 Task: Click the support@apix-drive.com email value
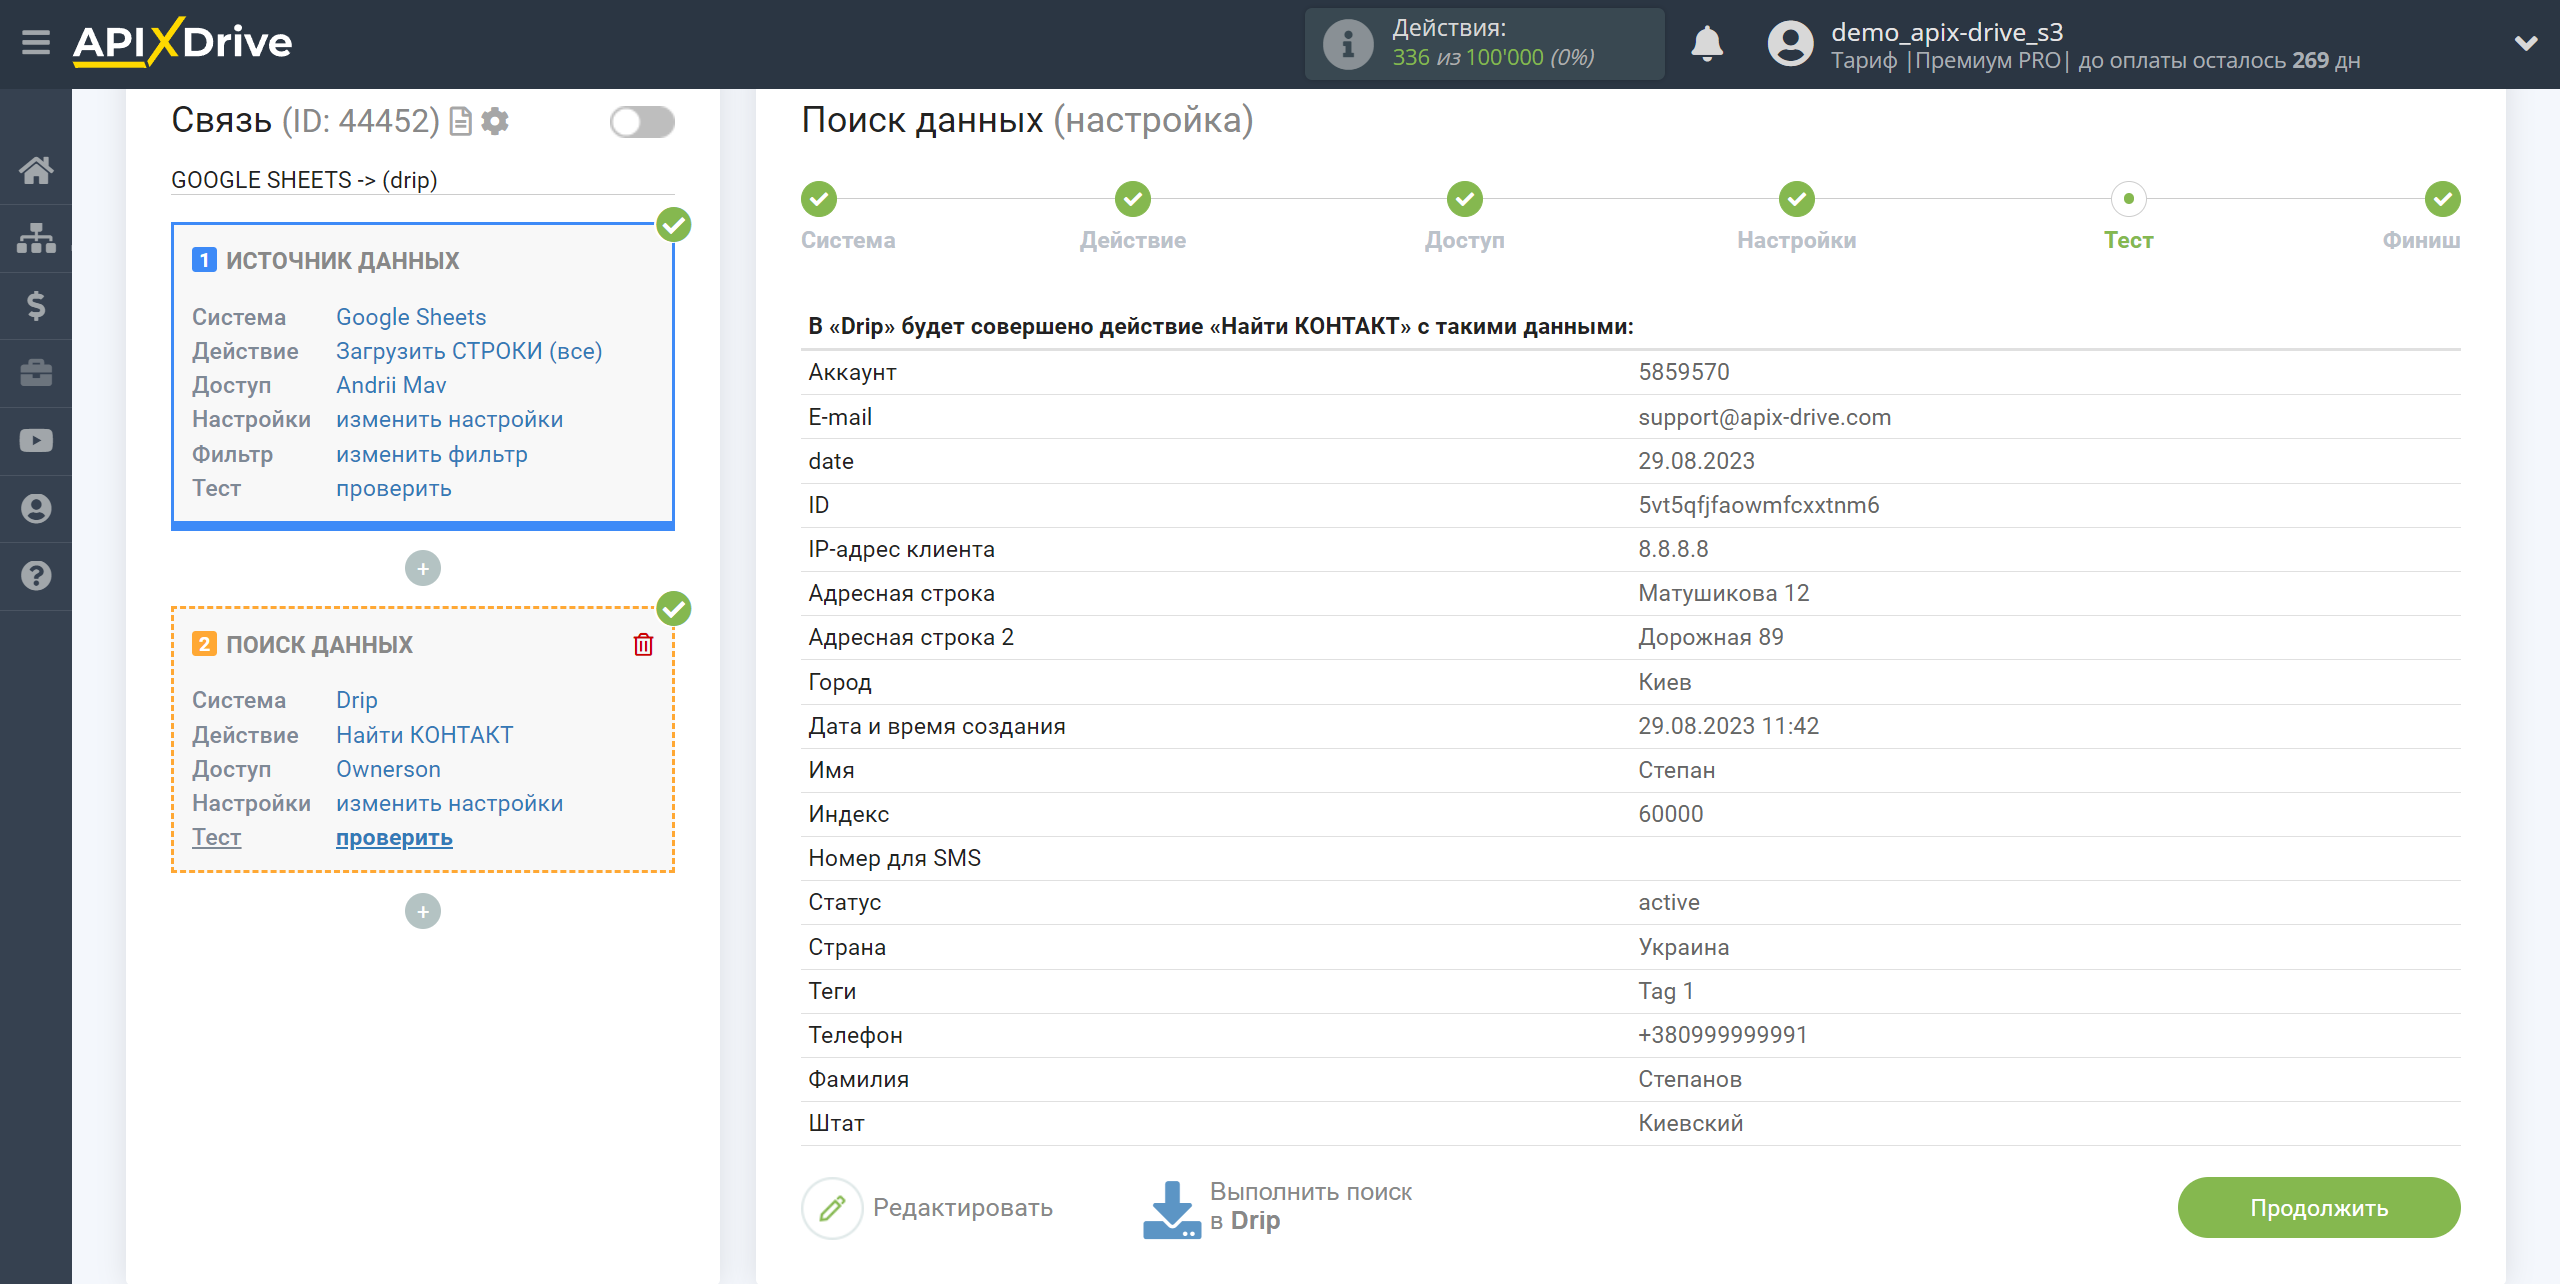[1764, 417]
